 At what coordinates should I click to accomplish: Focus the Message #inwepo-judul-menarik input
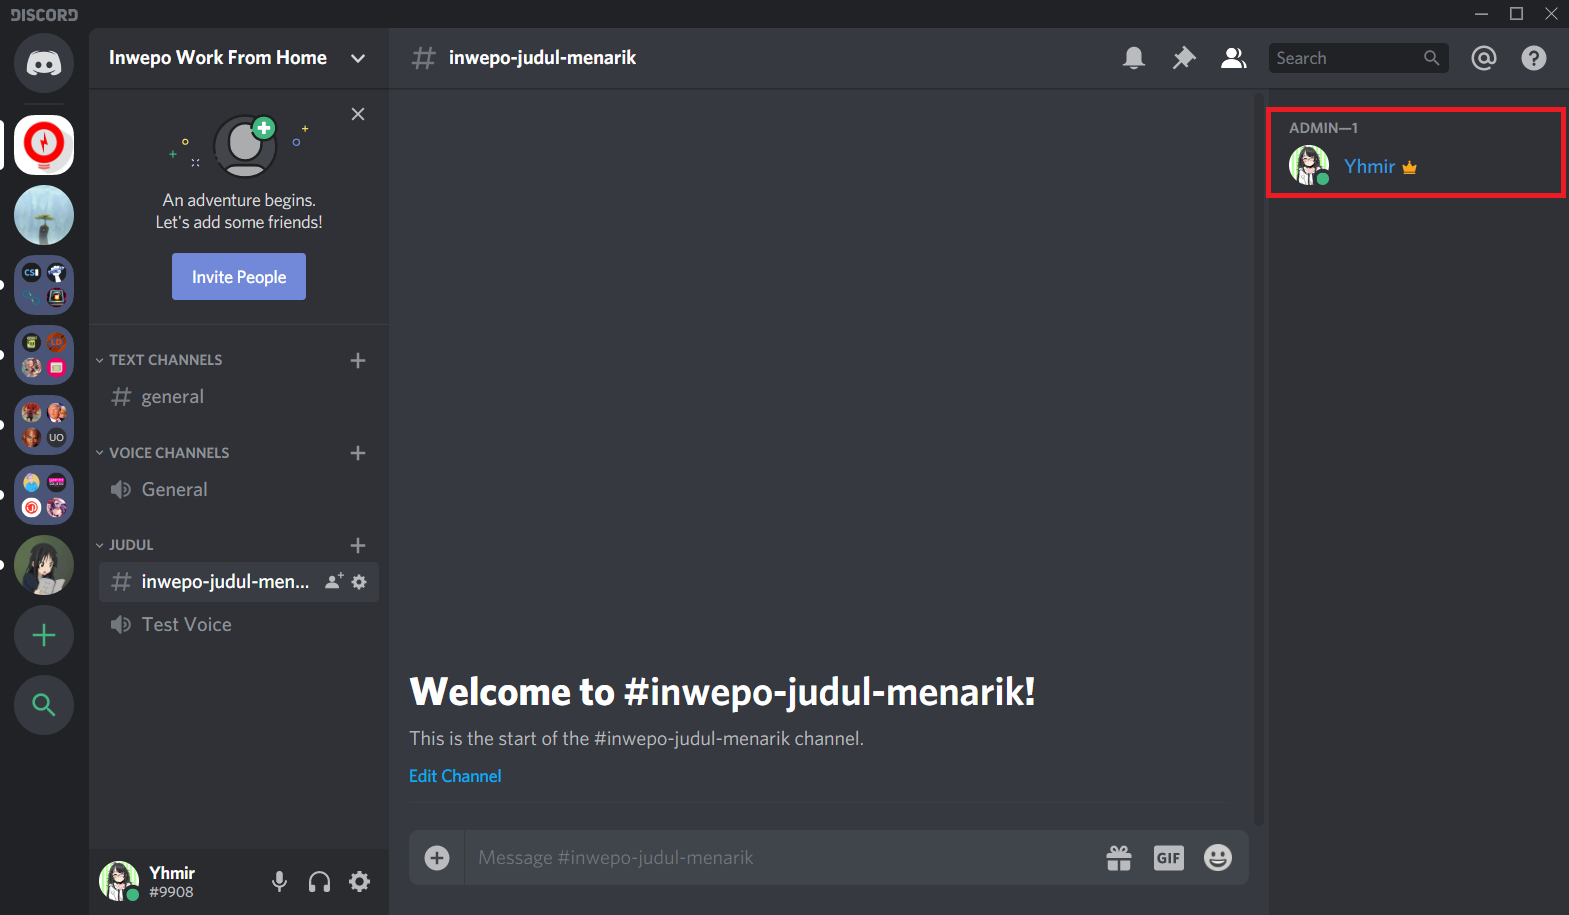click(780, 858)
